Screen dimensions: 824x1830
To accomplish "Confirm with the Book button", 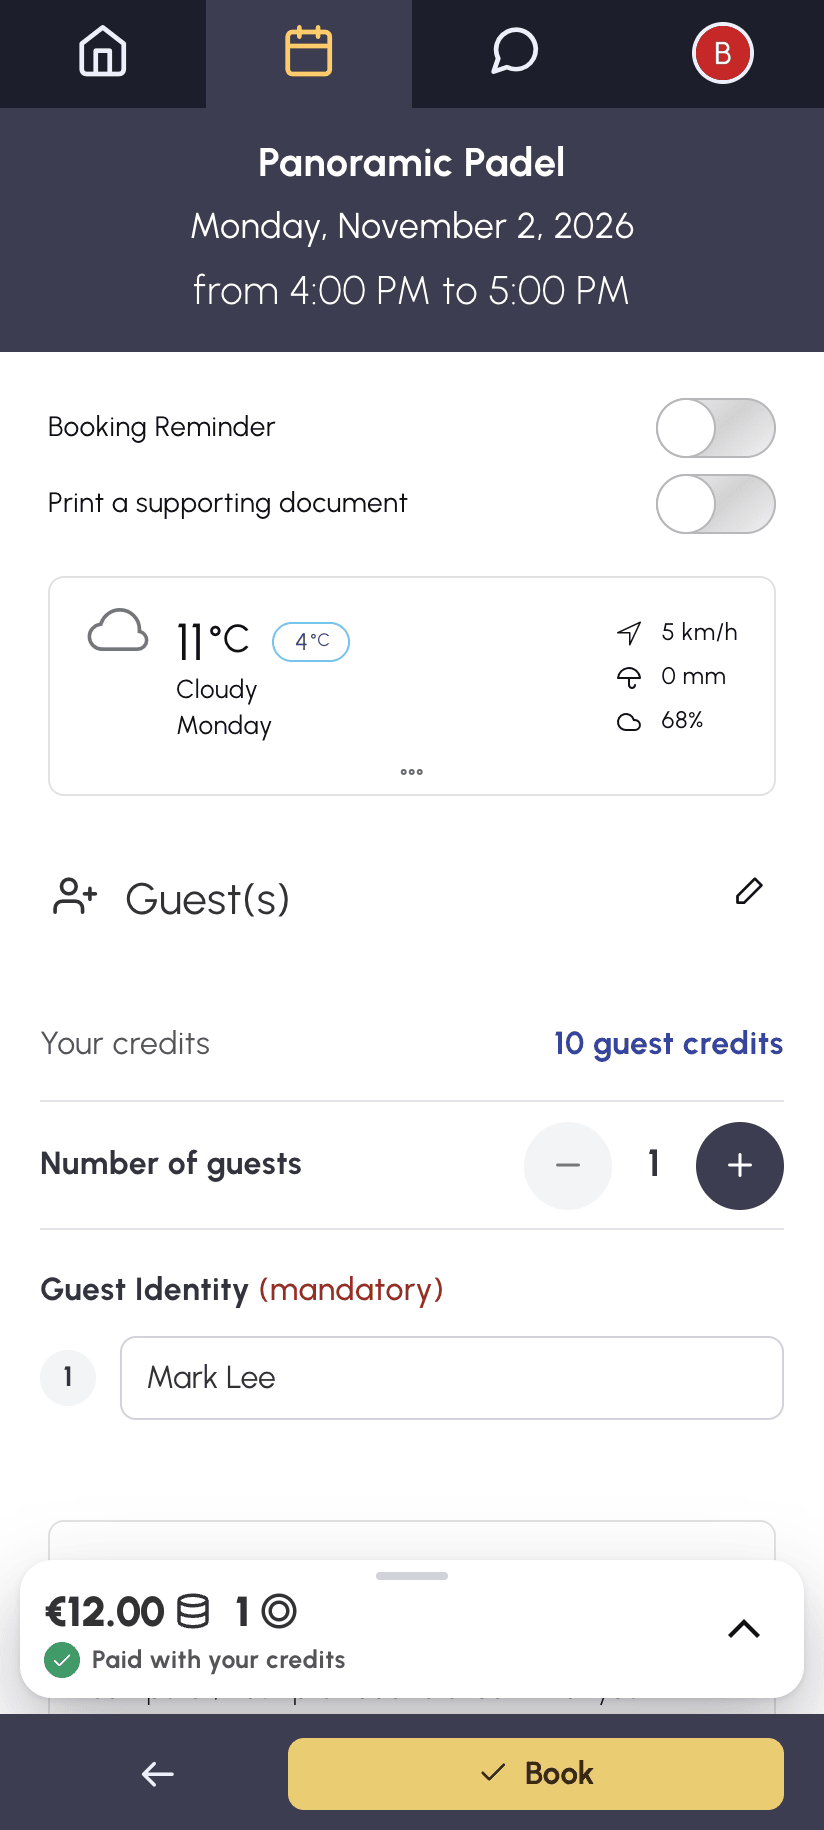I will (536, 1774).
